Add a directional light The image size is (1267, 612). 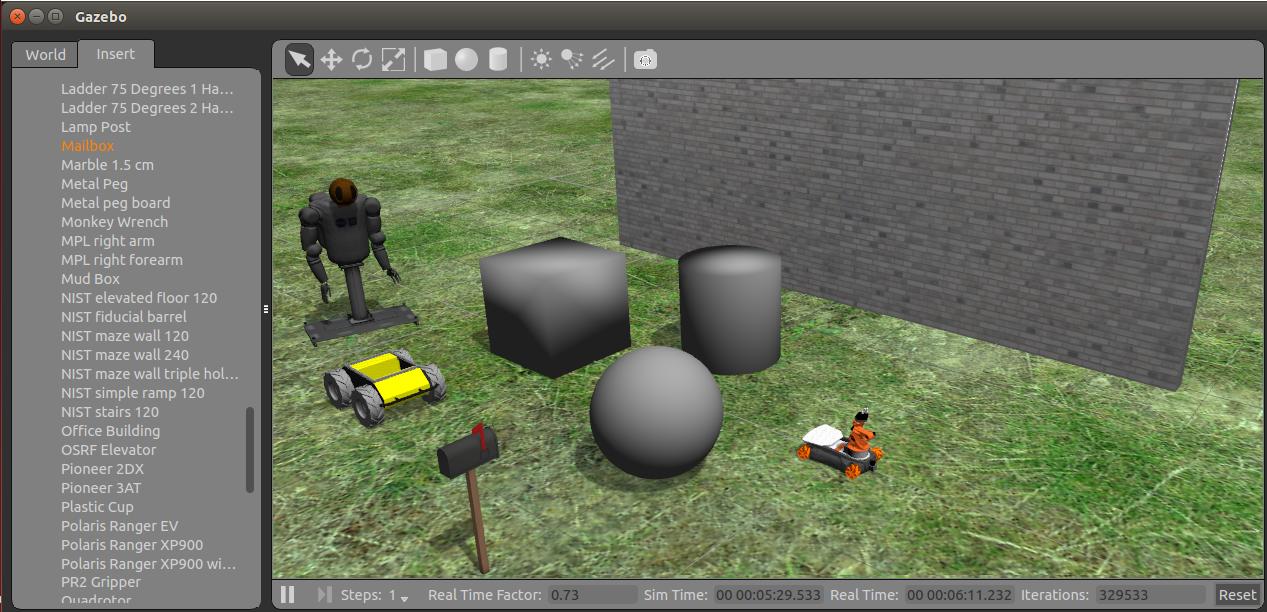tap(603, 60)
